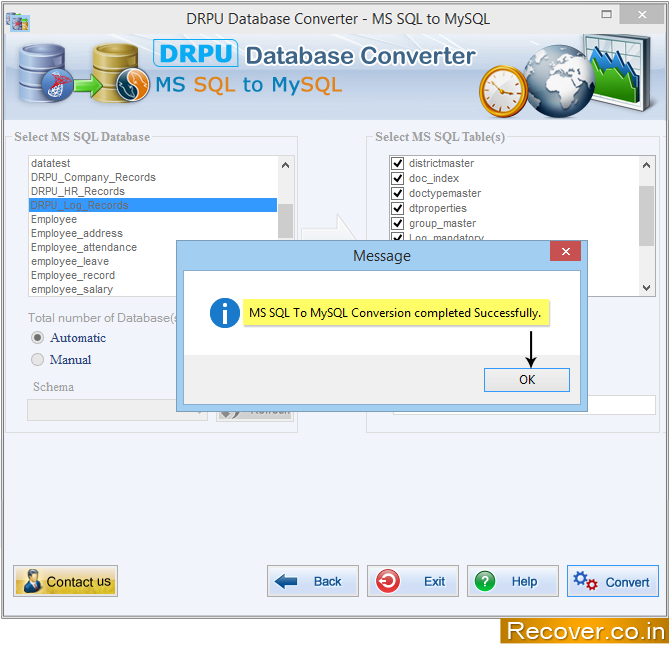Image resolution: width=670 pixels, height=647 pixels.
Task: Select employee_leave database entry
Action: (103, 261)
